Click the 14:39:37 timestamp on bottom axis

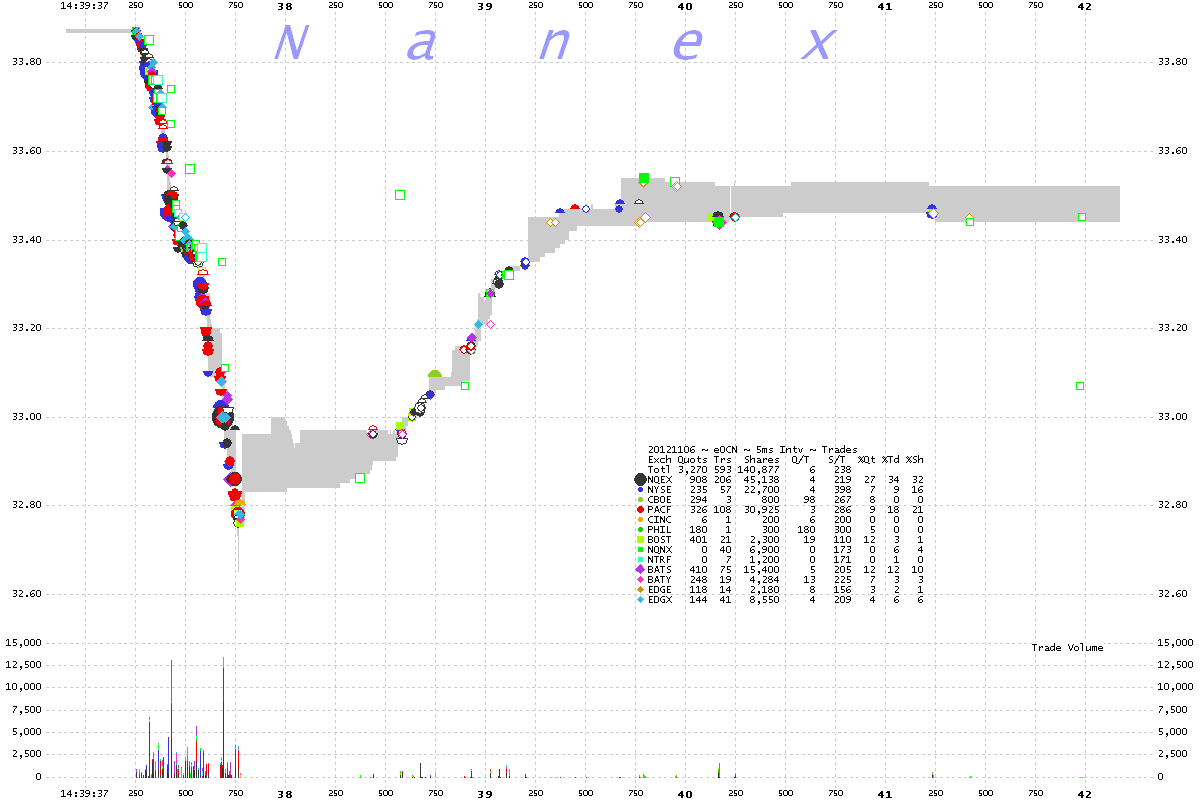84,793
